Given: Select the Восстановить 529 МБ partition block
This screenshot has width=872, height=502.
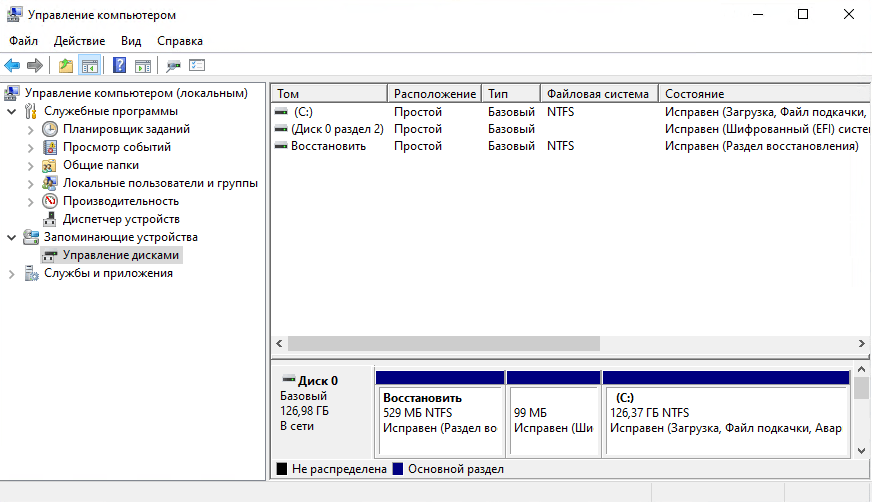Looking at the screenshot, I should point(439,420).
